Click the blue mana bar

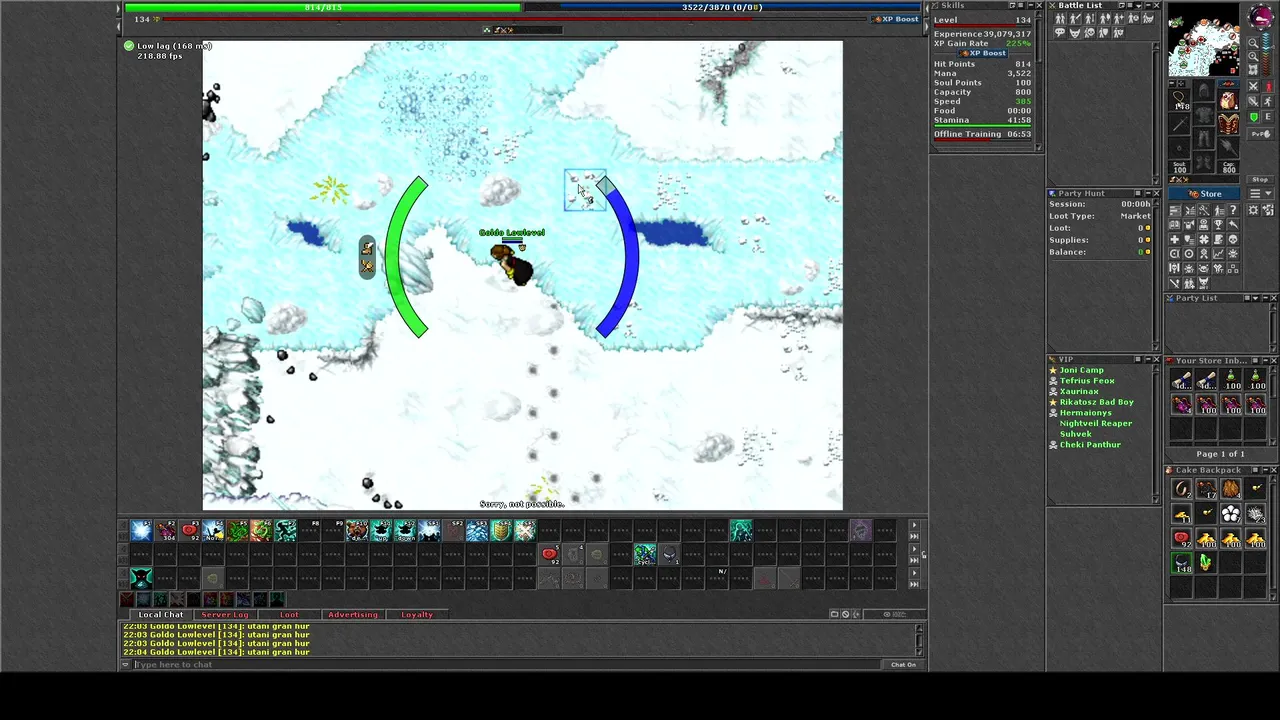[722, 7]
